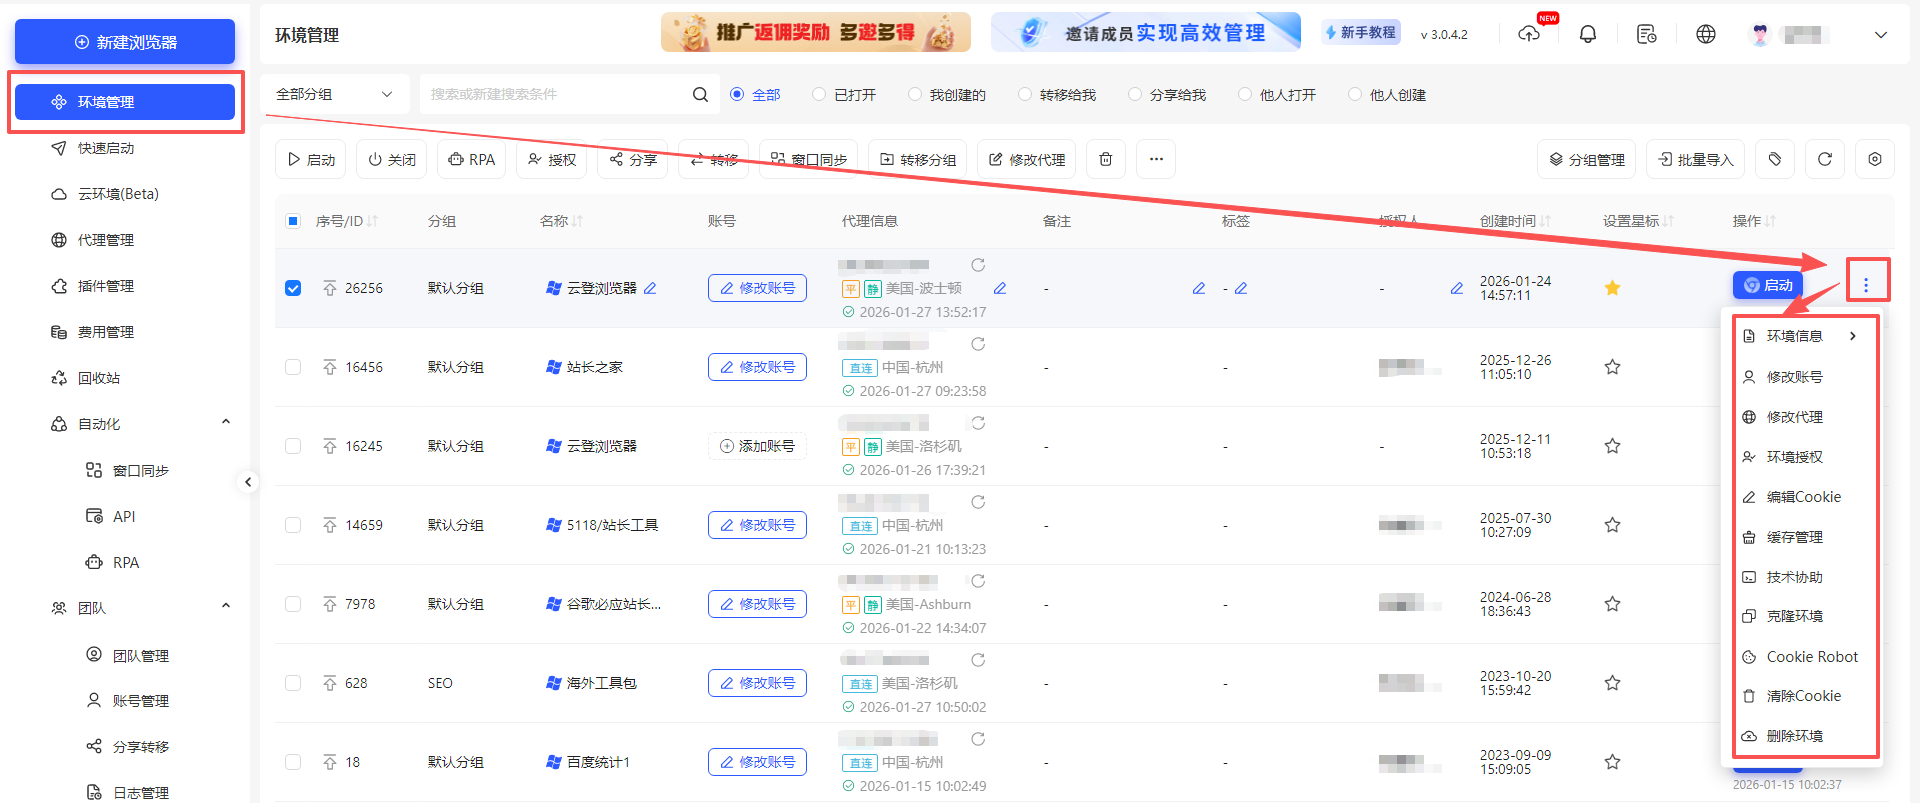Collapse the 团队 sidebar section
This screenshot has width=1920, height=803.
pos(226,607)
